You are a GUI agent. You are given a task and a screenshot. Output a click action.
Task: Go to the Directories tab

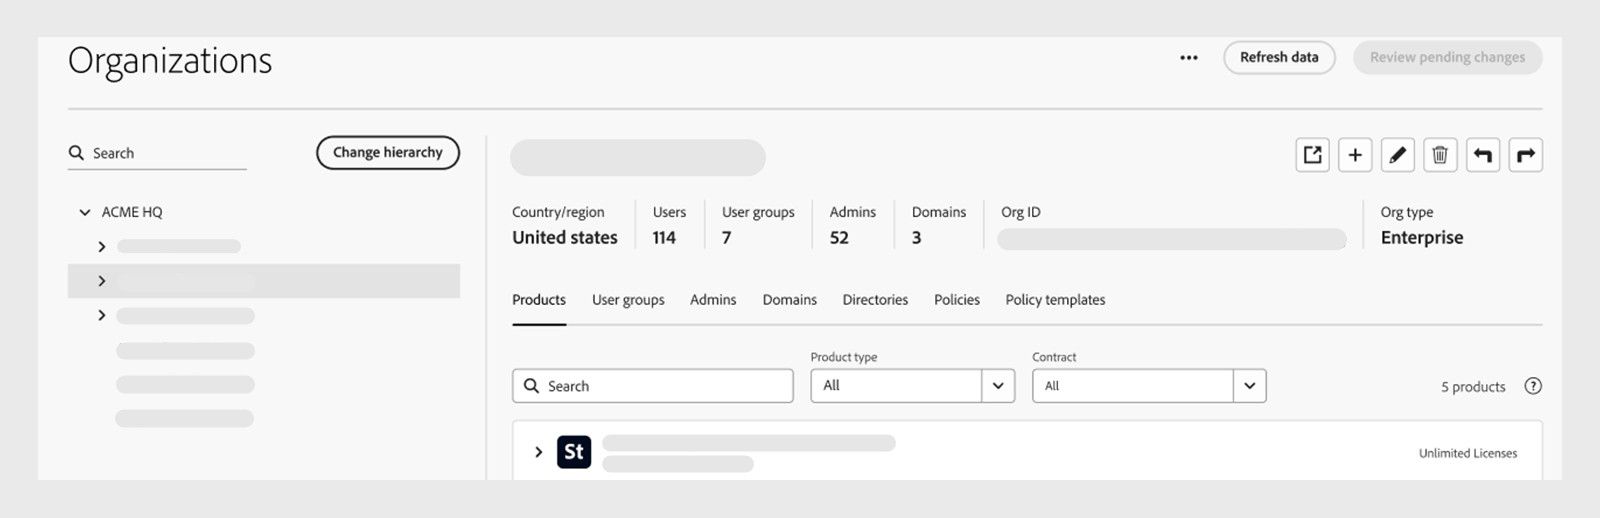pyautogui.click(x=875, y=300)
